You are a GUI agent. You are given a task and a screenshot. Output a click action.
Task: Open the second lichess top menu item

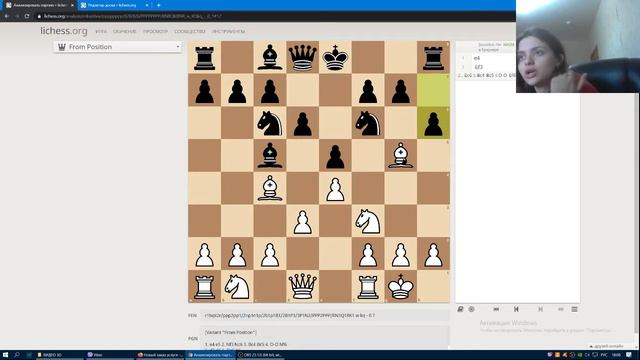pyautogui.click(x=124, y=31)
